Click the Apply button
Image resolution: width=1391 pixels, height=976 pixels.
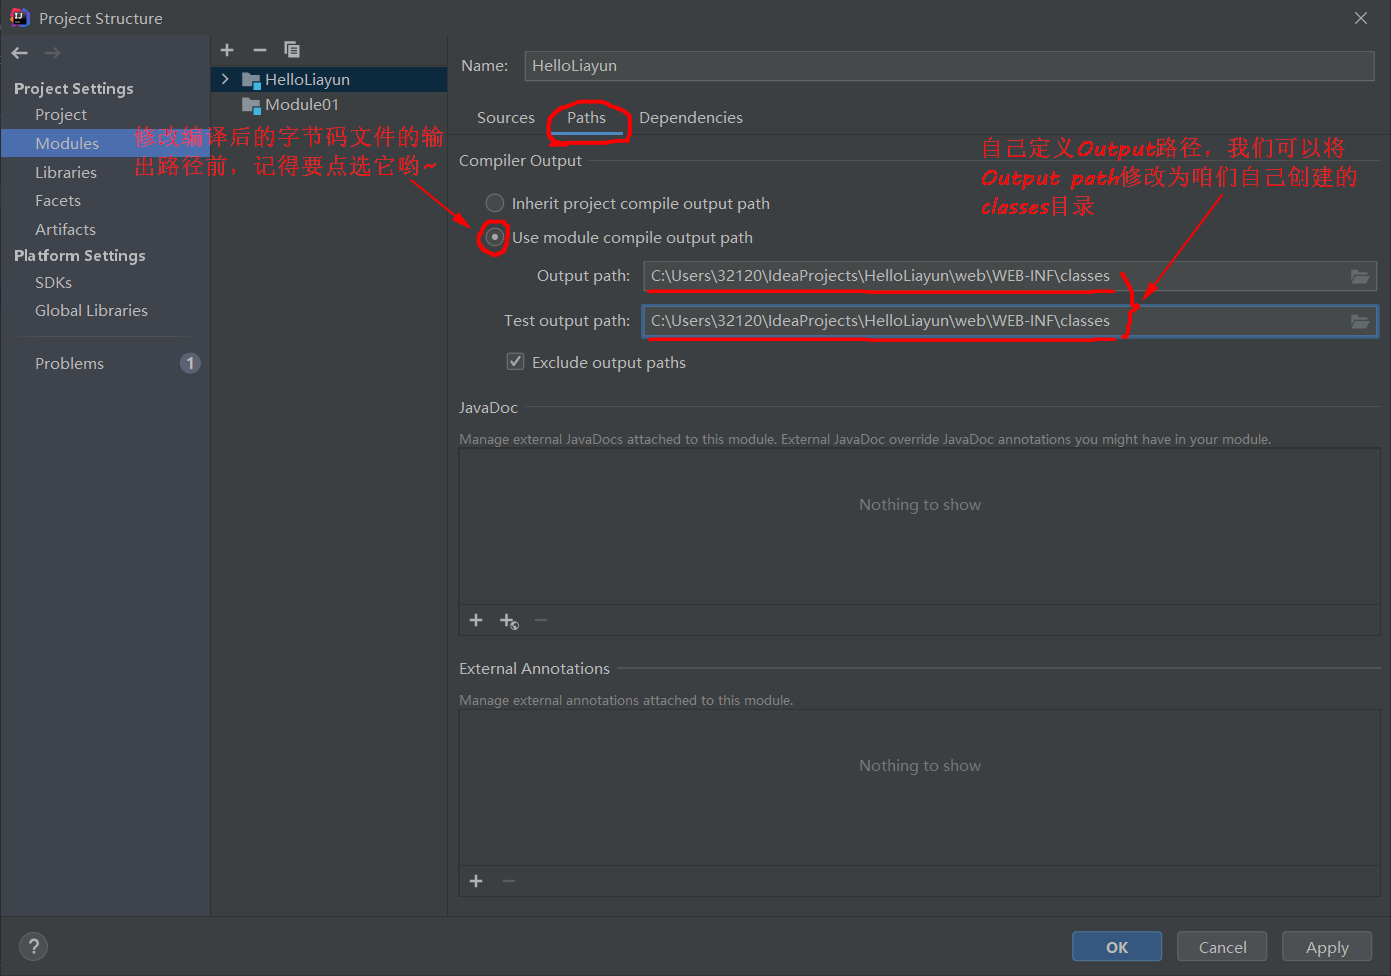(1327, 947)
